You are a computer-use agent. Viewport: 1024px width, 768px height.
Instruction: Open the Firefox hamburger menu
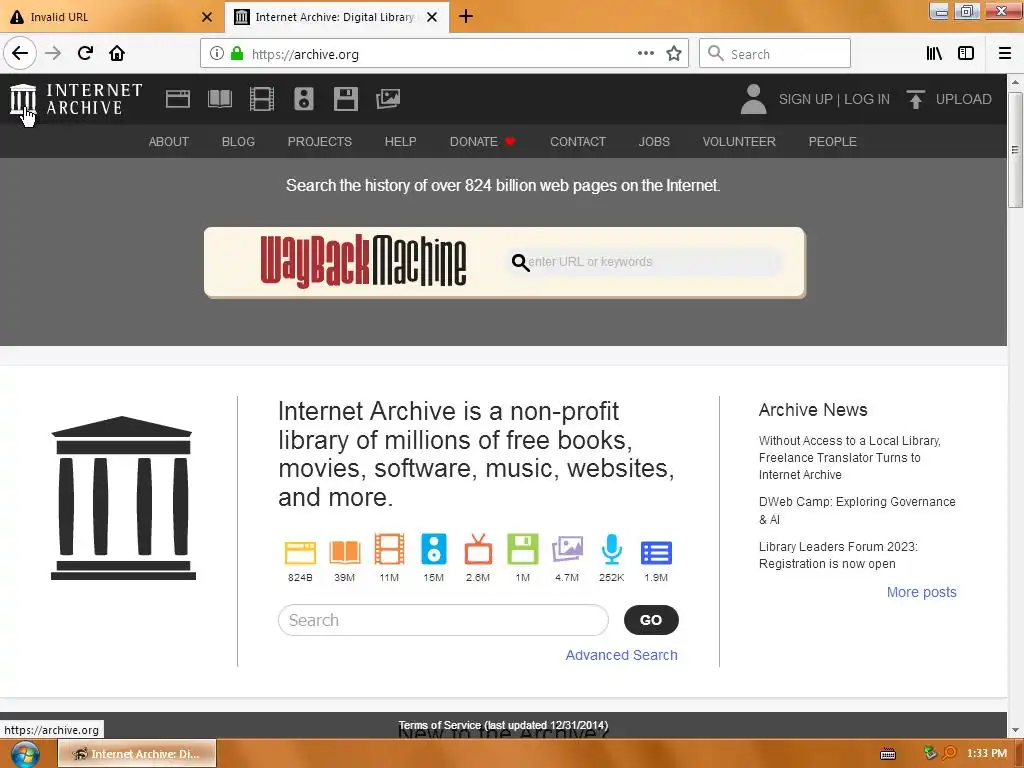tap(1005, 54)
